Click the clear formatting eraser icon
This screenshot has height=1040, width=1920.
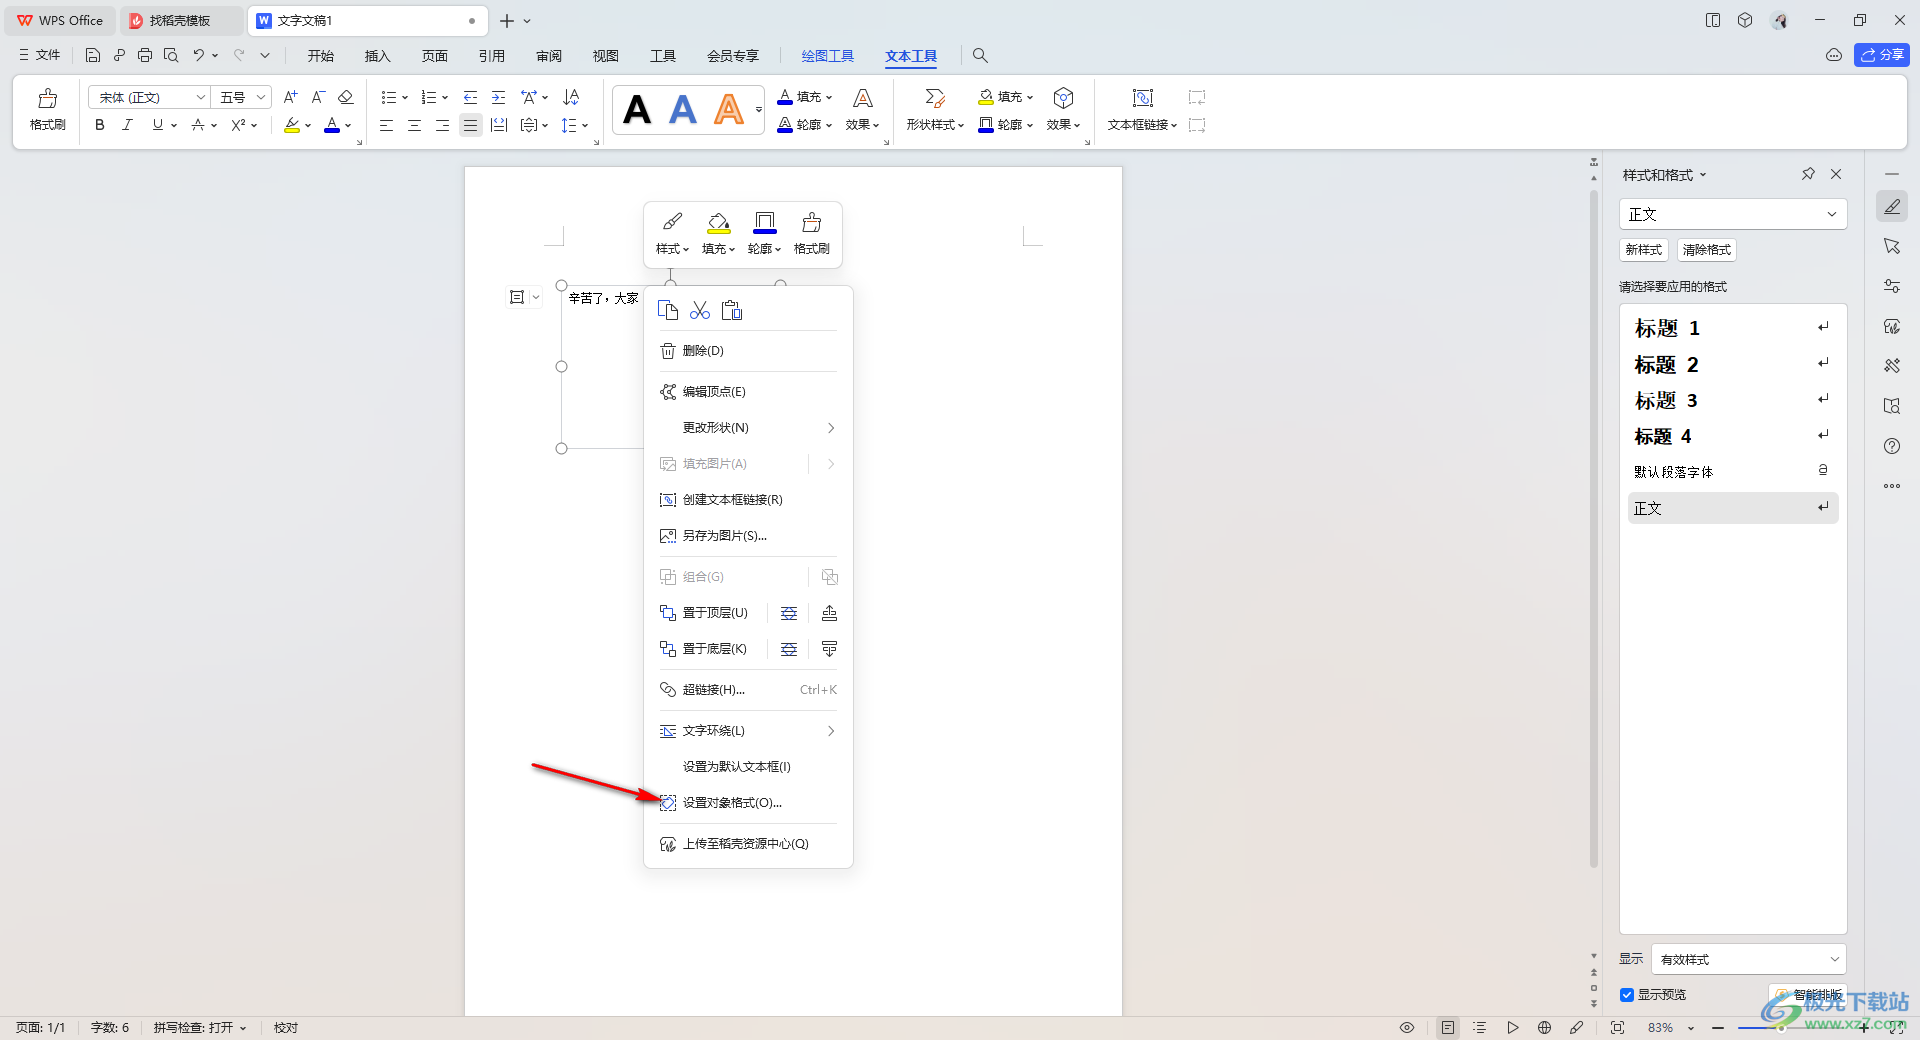point(346,97)
